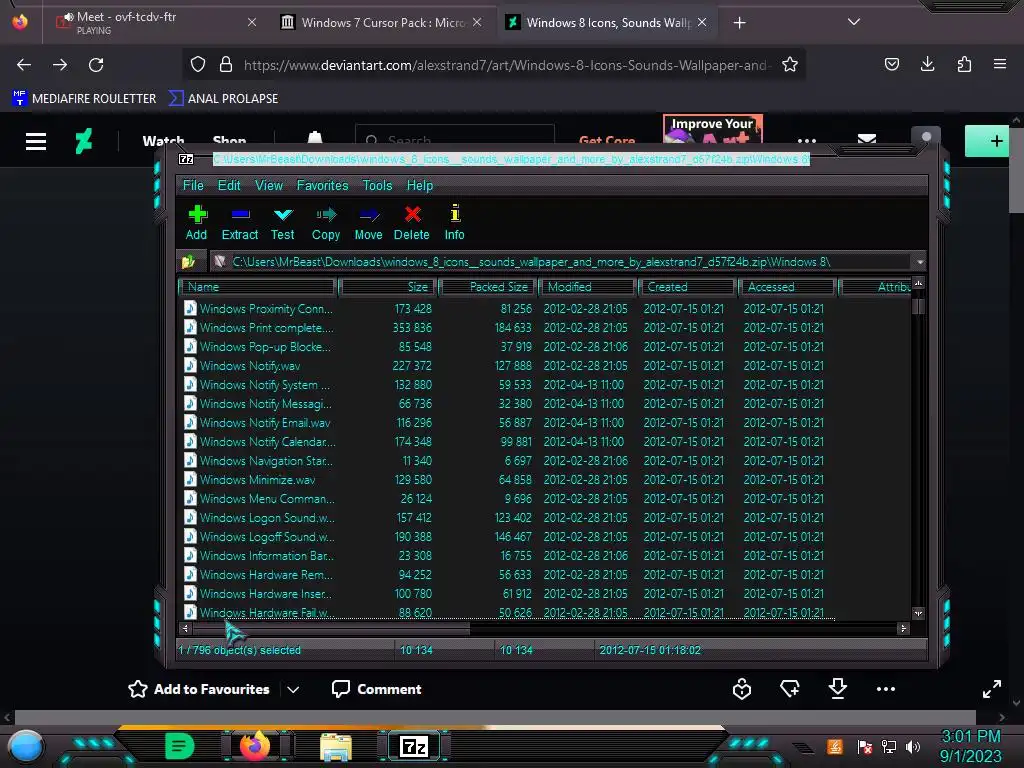
Task: Open a new browser tab
Action: [x=739, y=23]
